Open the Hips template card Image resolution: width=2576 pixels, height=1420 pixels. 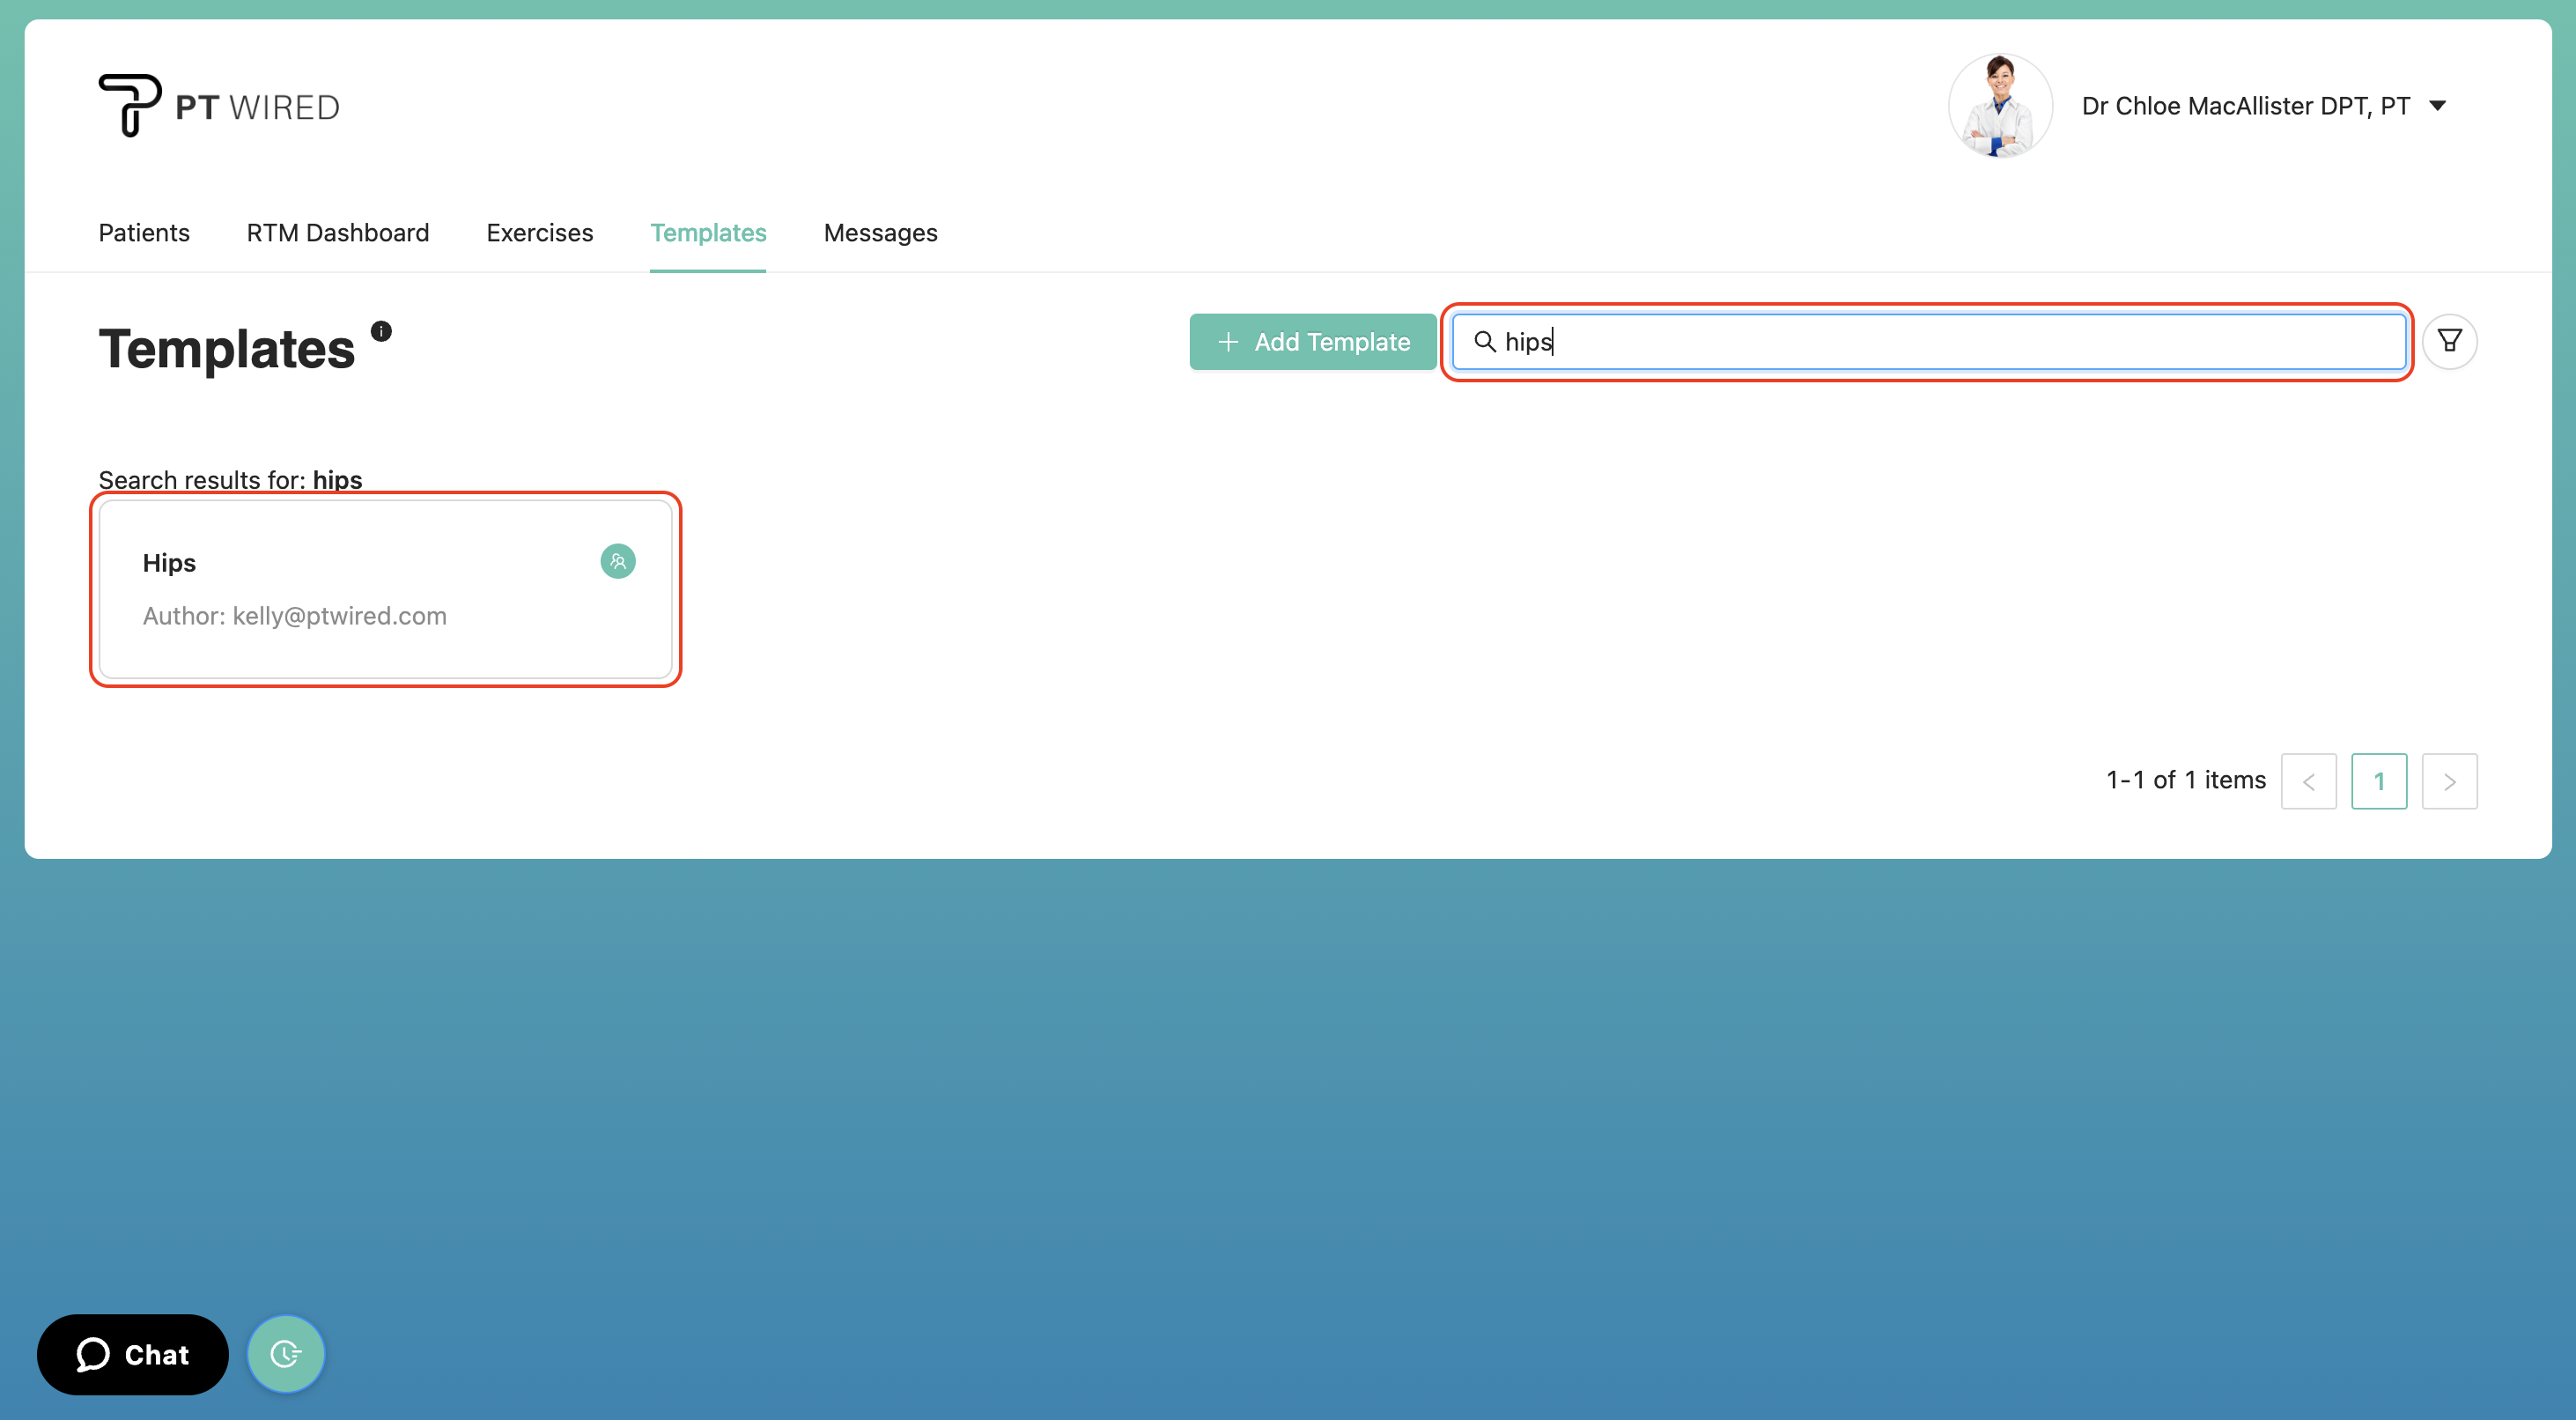[x=386, y=589]
